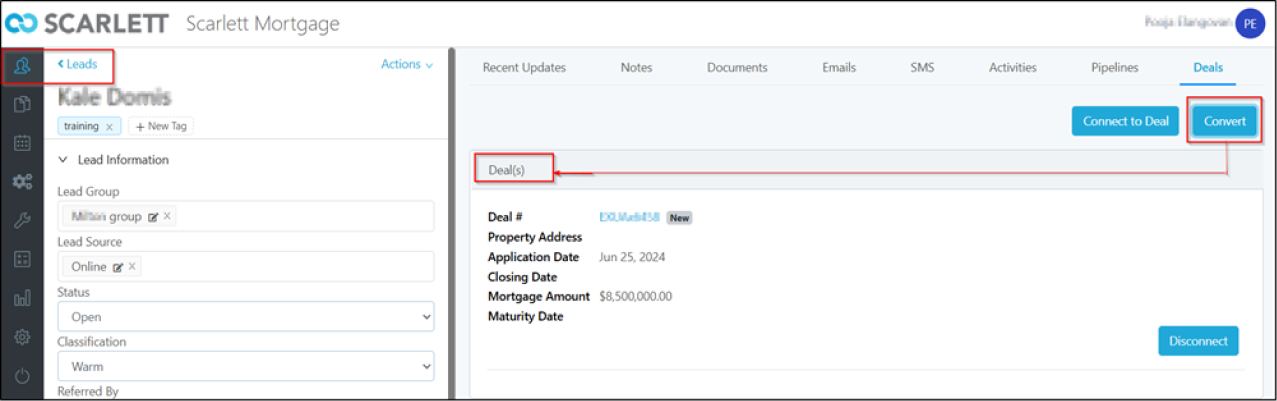Edit the Online lead source entry
The width and height of the screenshot is (1277, 401).
point(118,267)
